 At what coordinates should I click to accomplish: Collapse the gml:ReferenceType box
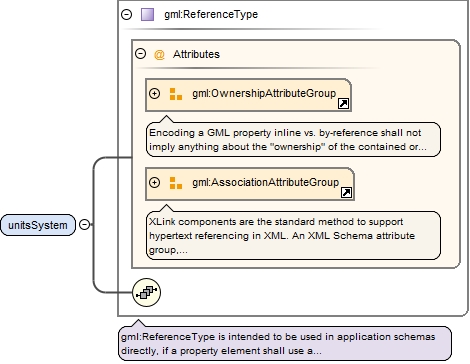point(127,14)
